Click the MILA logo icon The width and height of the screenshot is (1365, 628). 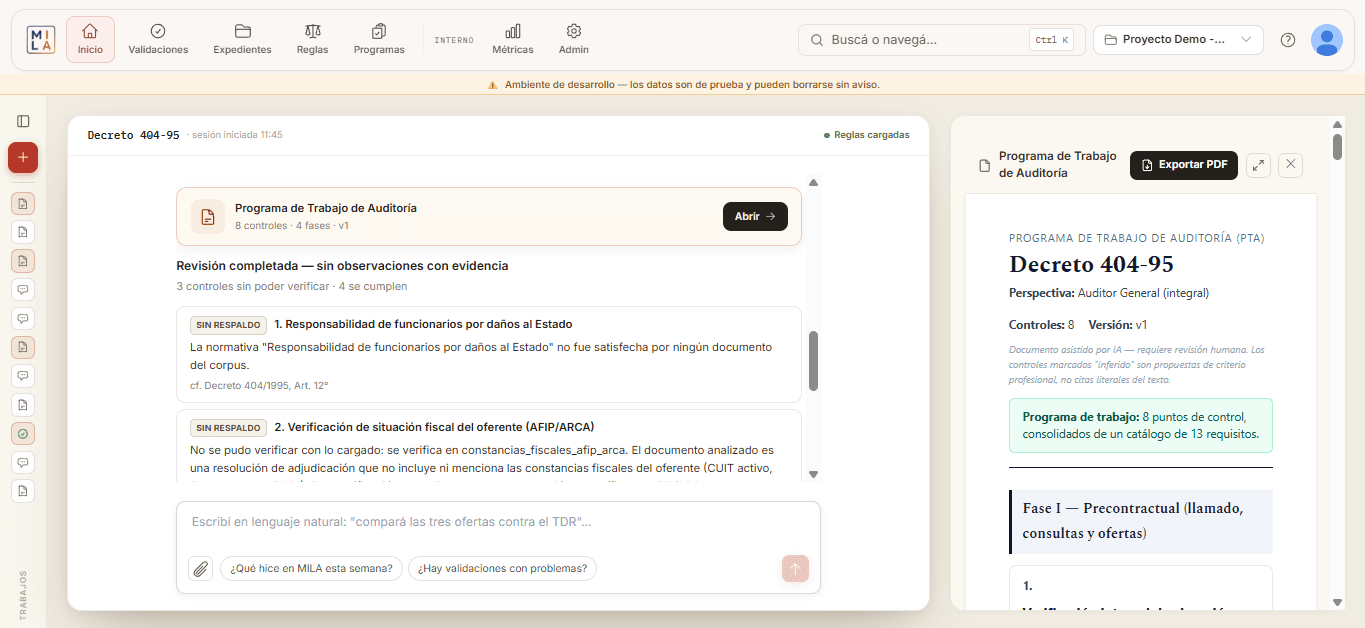point(41,40)
